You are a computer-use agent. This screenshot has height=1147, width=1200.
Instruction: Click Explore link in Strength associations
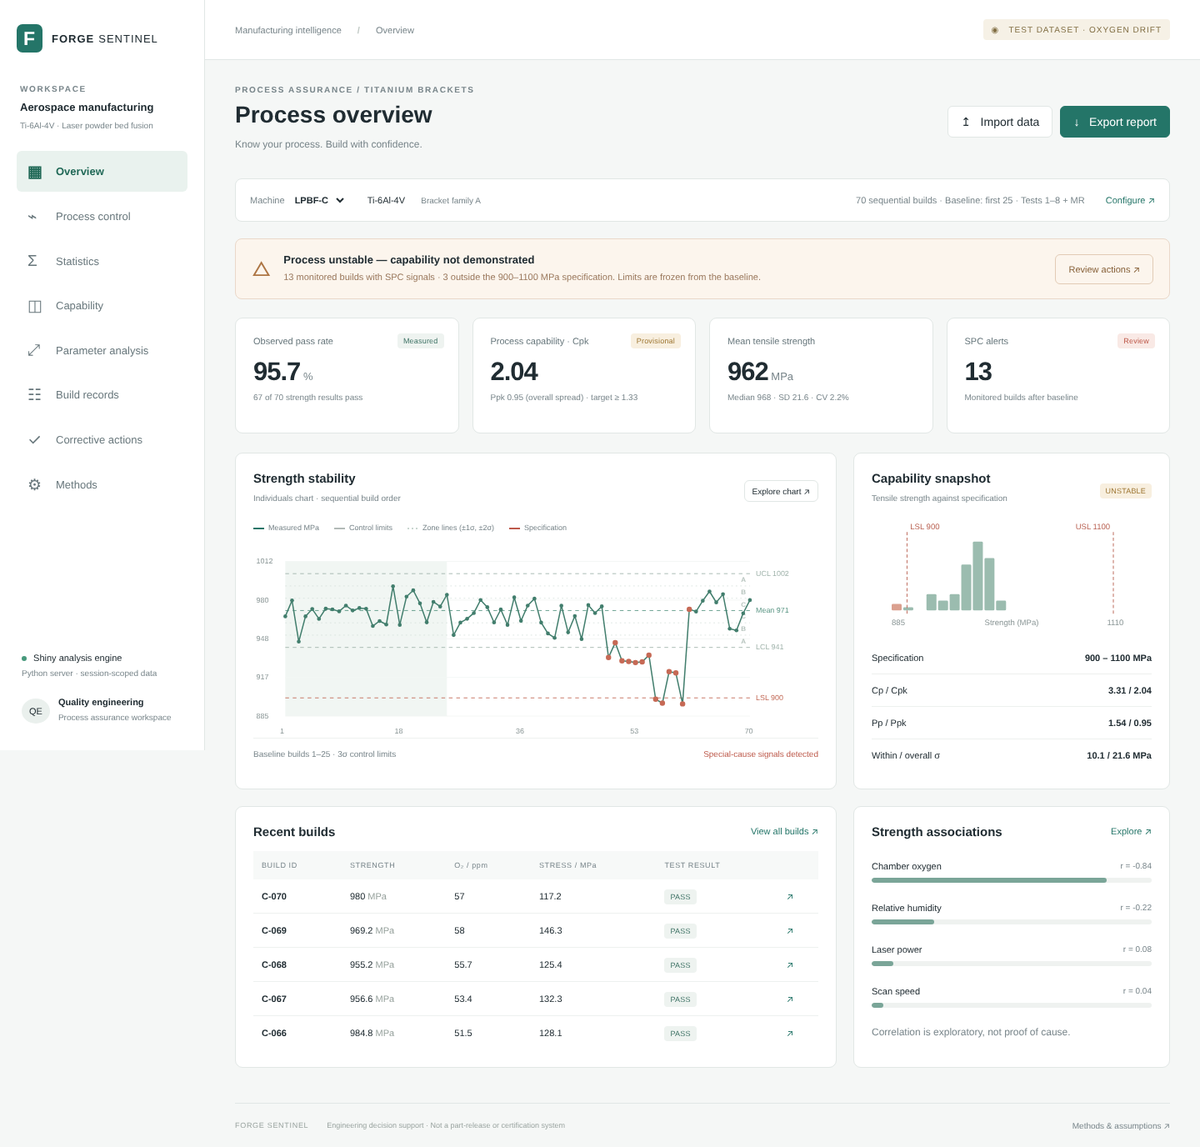(1131, 831)
